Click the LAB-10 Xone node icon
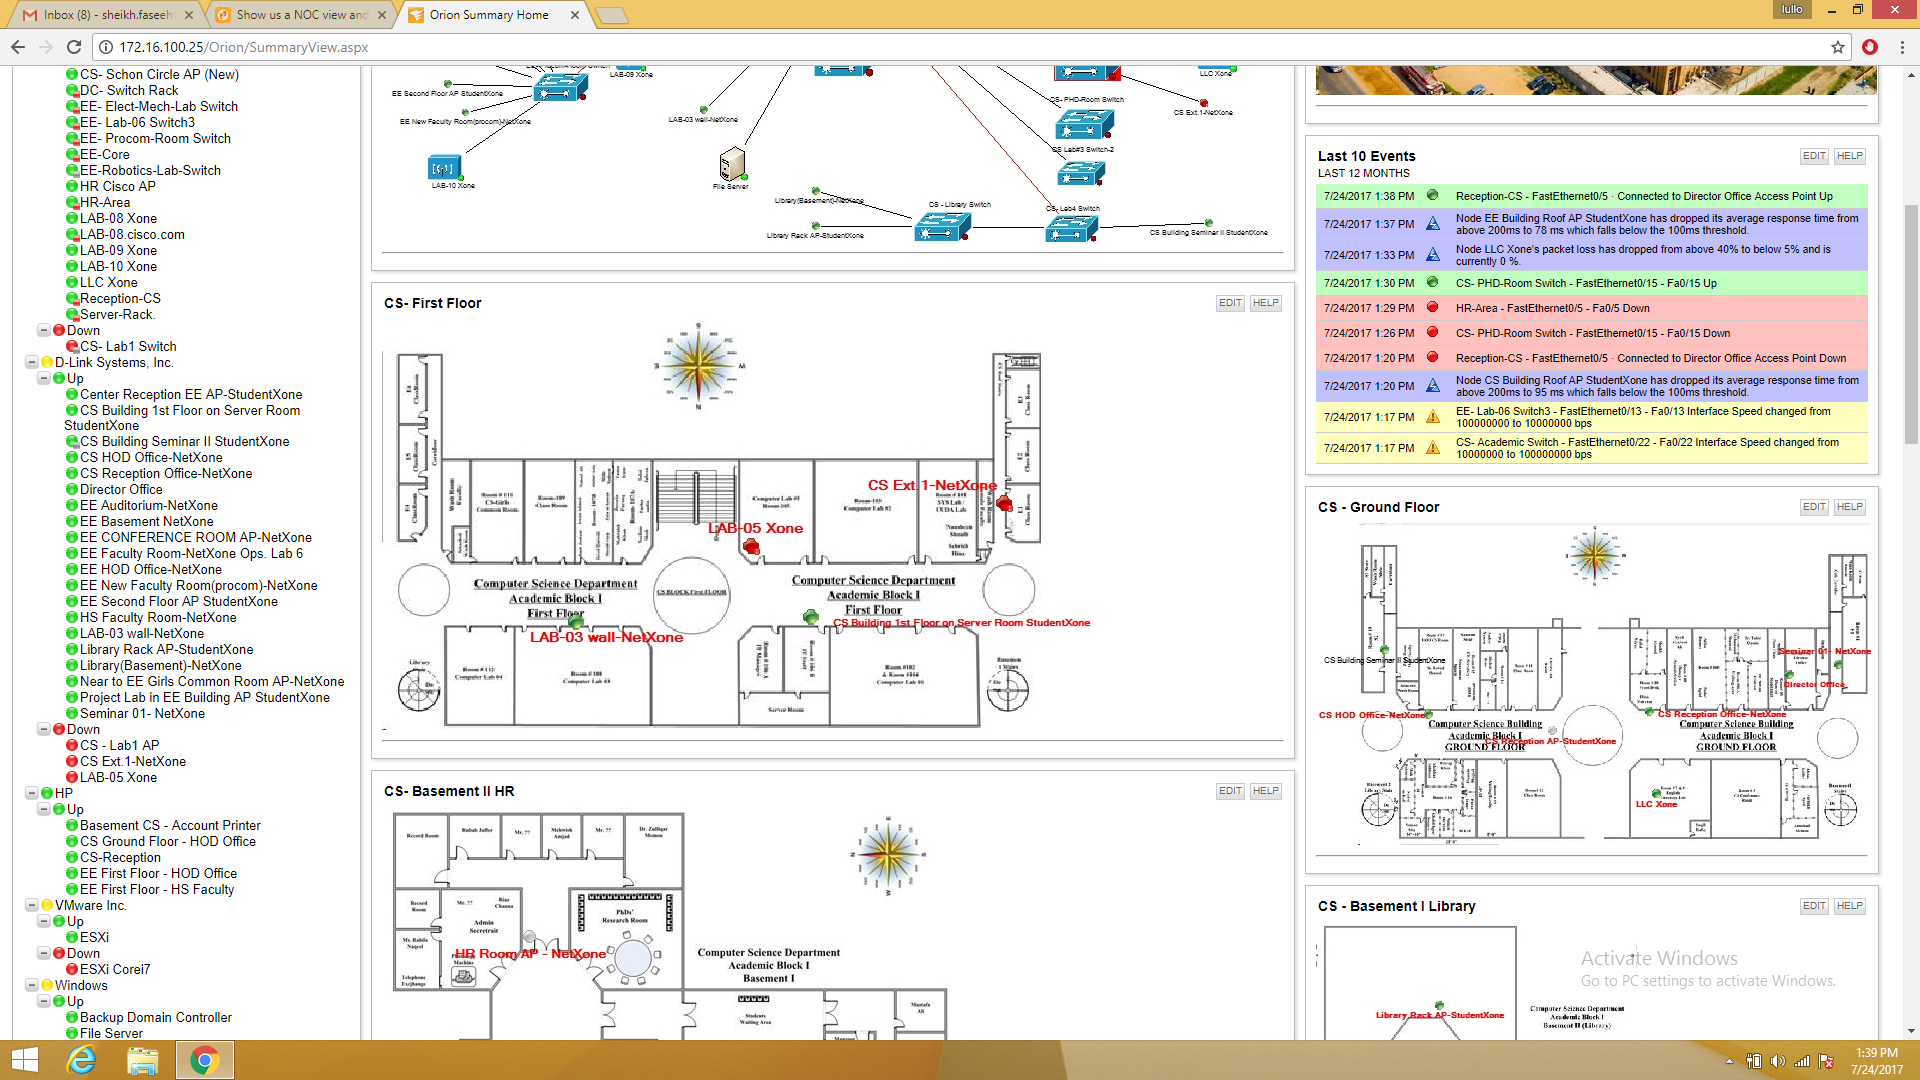1920x1080 pixels. point(444,168)
